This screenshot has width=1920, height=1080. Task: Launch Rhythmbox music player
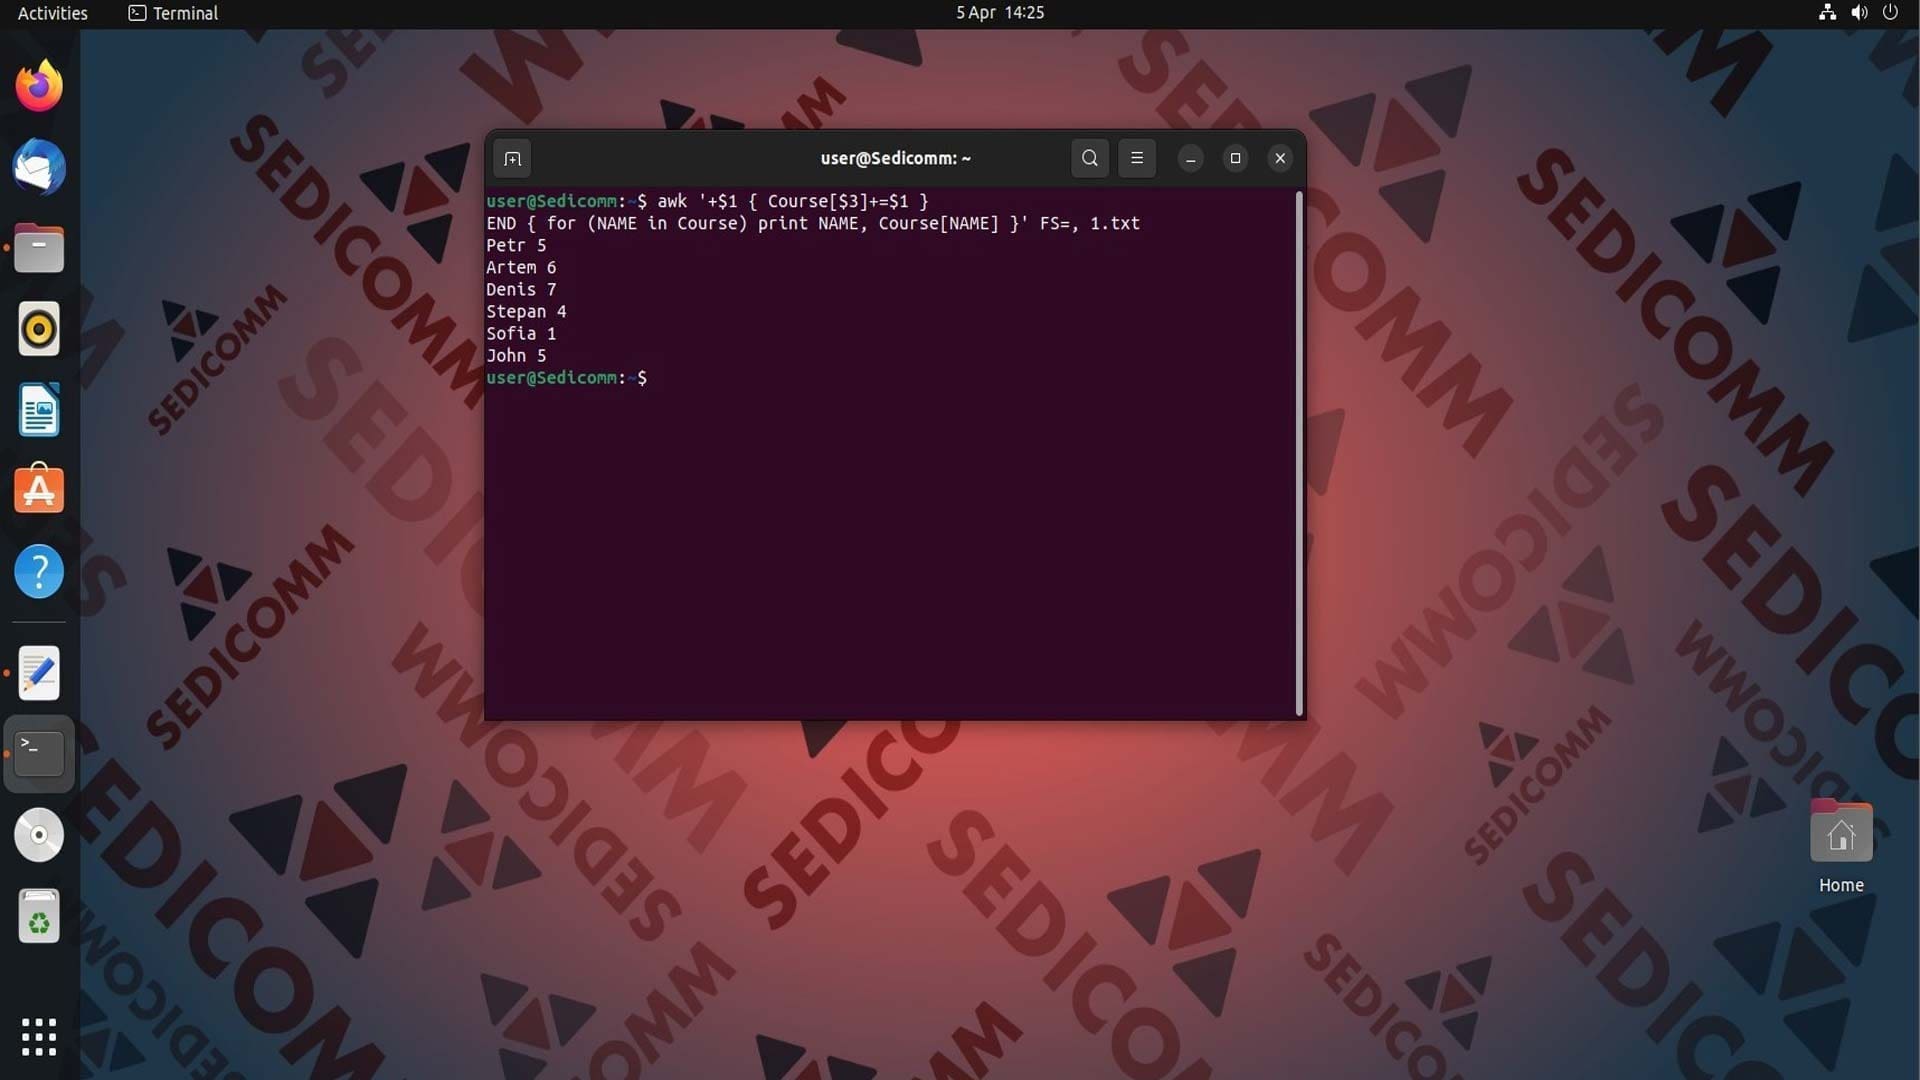click(x=39, y=329)
